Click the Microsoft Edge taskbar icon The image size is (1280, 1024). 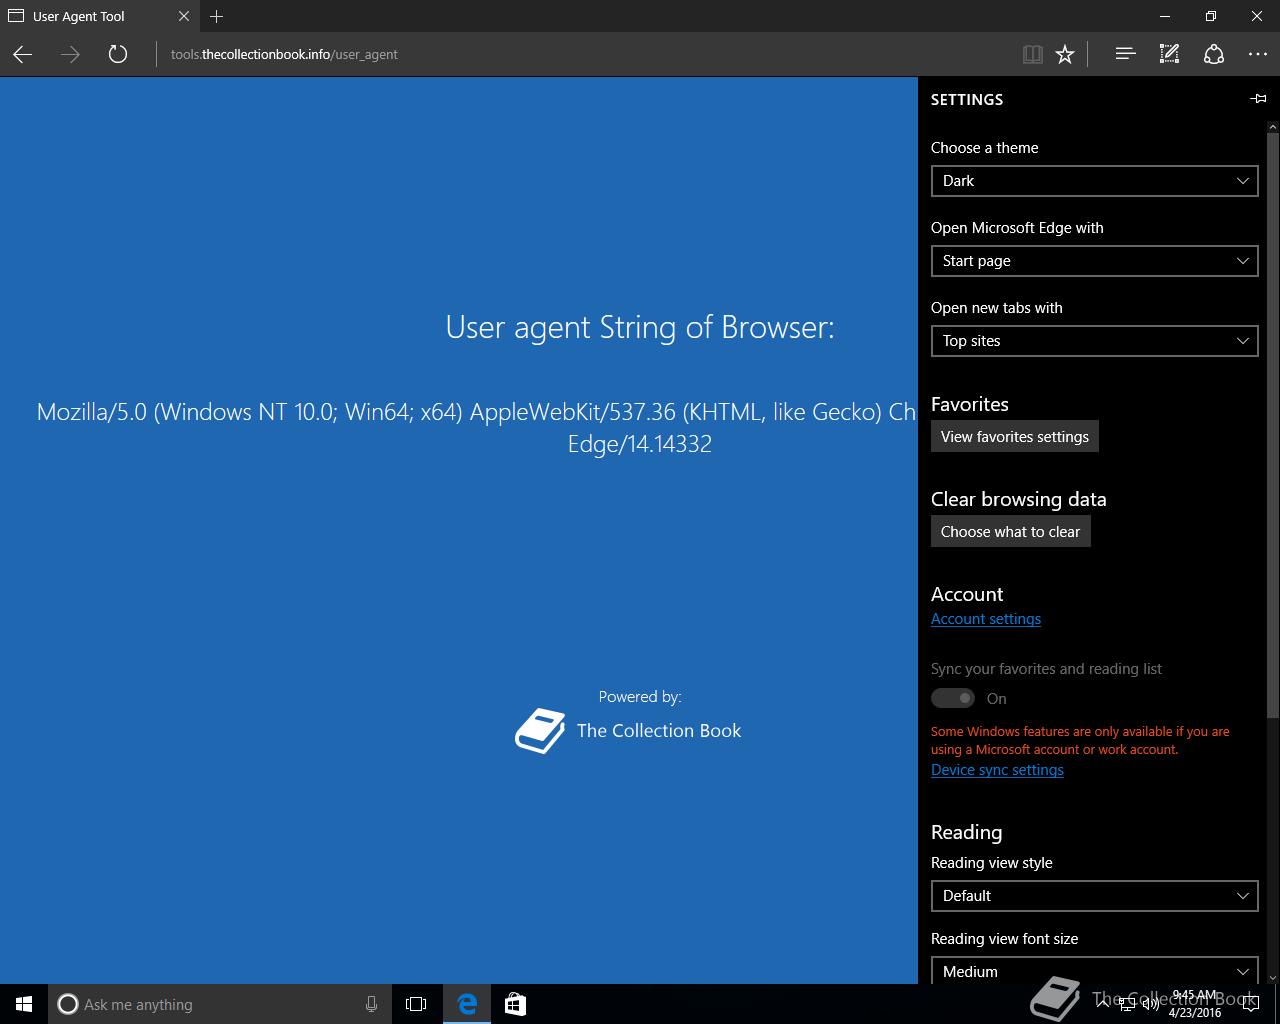click(x=467, y=1004)
